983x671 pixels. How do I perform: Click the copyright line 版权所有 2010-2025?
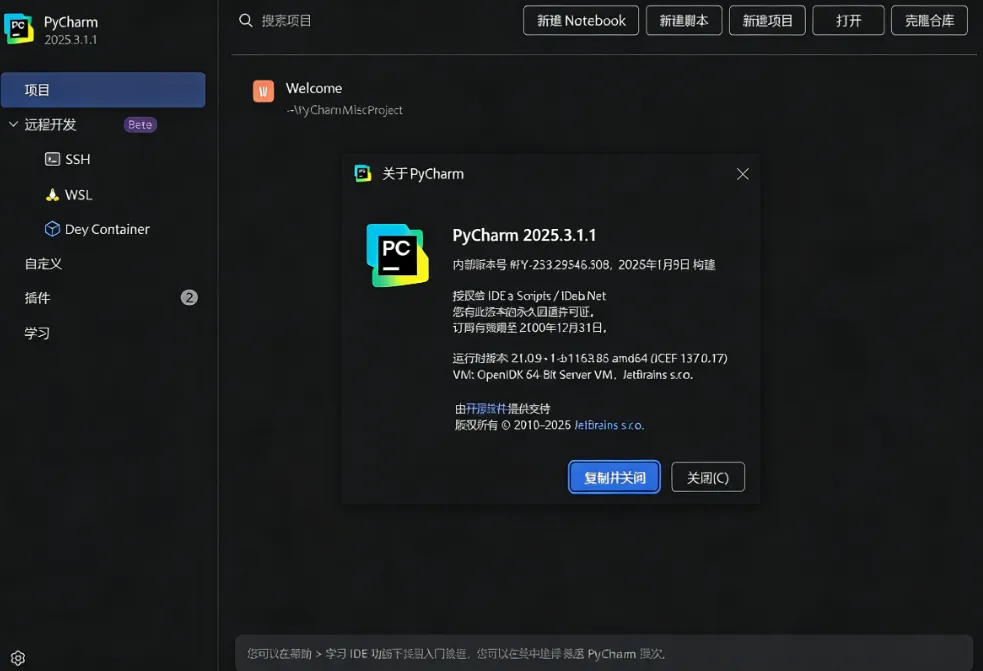pyautogui.click(x=549, y=425)
